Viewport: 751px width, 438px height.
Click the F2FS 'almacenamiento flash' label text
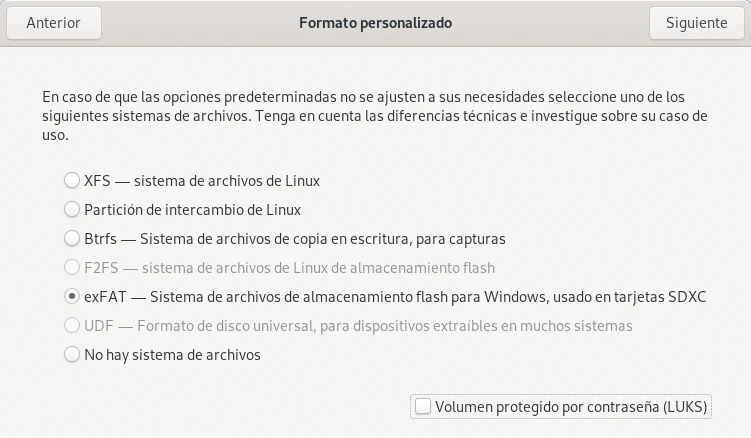tap(289, 268)
